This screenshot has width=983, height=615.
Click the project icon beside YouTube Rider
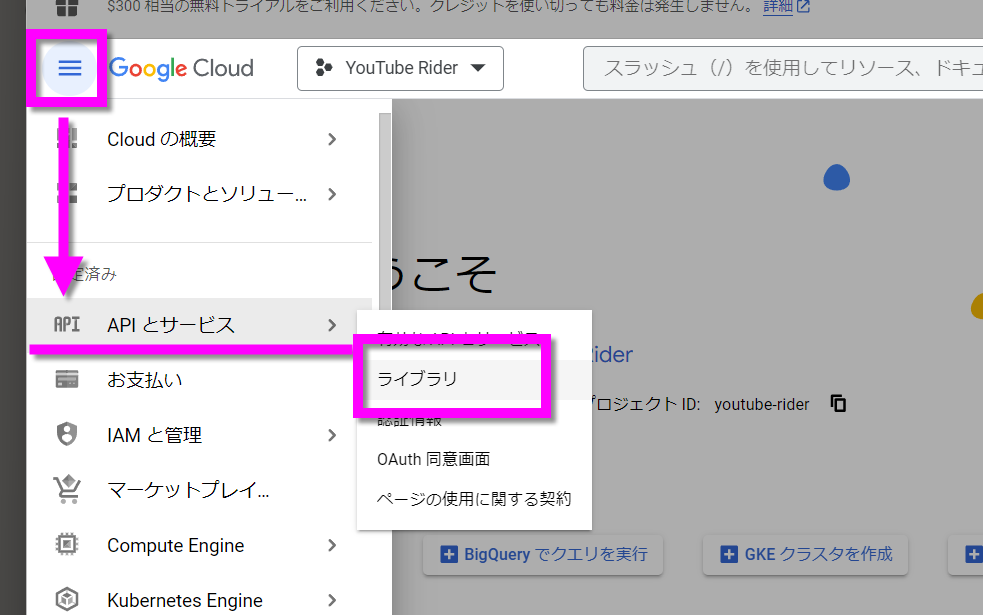(x=323, y=68)
